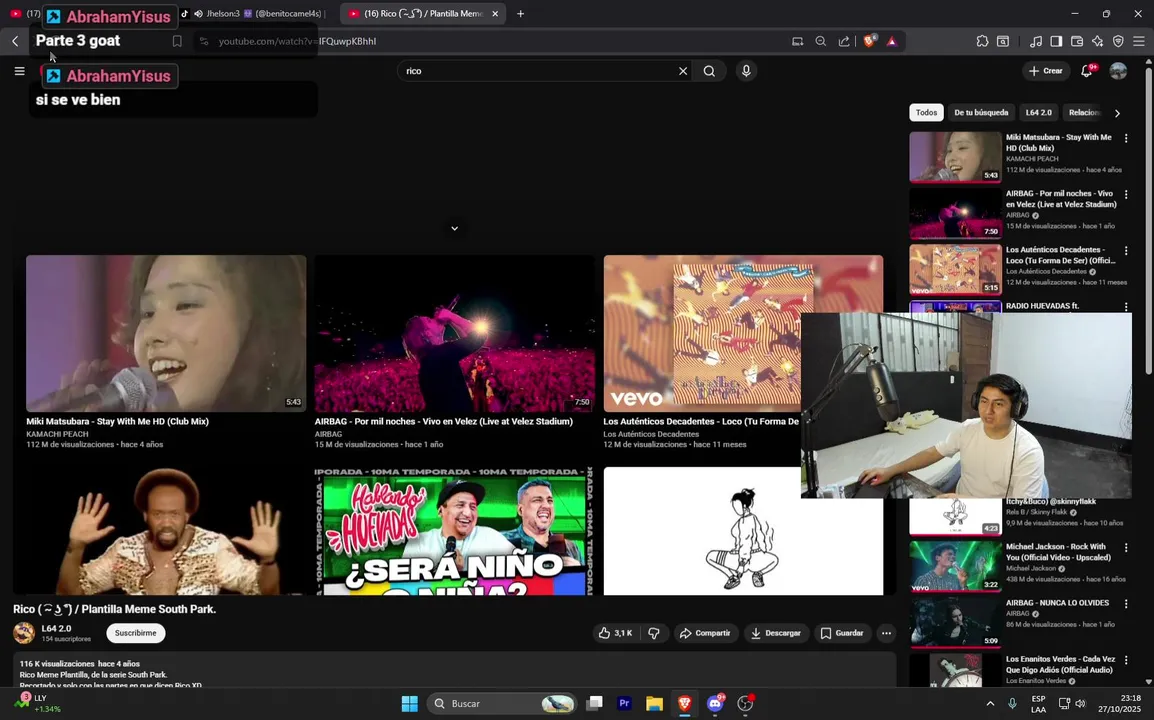The height and width of the screenshot is (720, 1154).
Task: Click the Crear button
Action: (x=1045, y=71)
